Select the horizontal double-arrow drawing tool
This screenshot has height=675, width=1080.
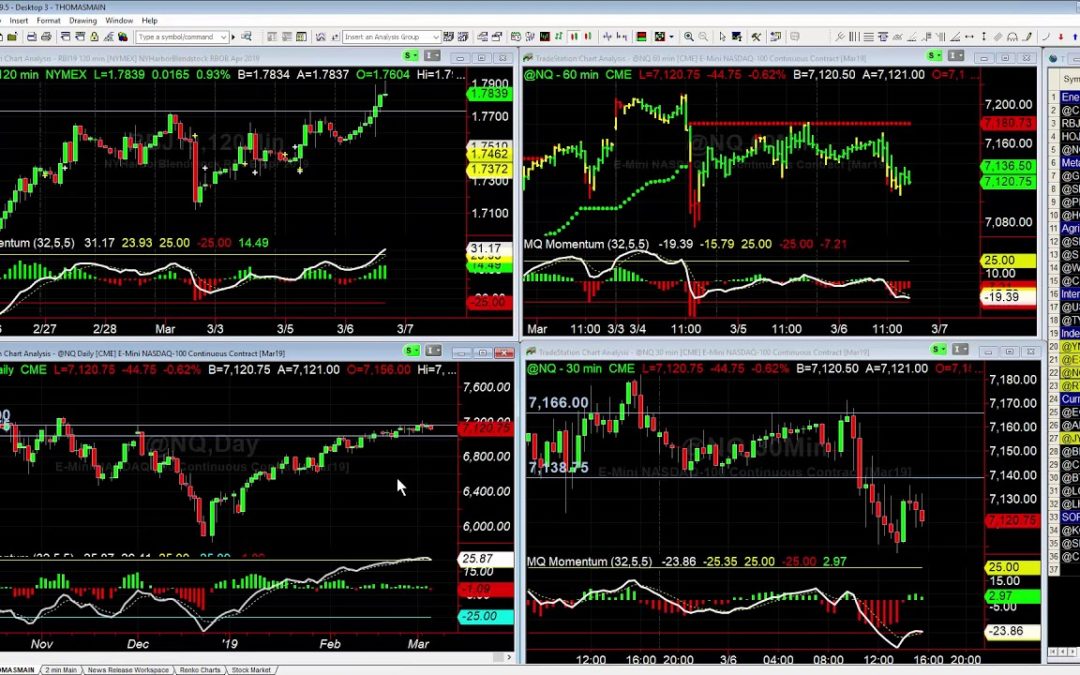969,37
